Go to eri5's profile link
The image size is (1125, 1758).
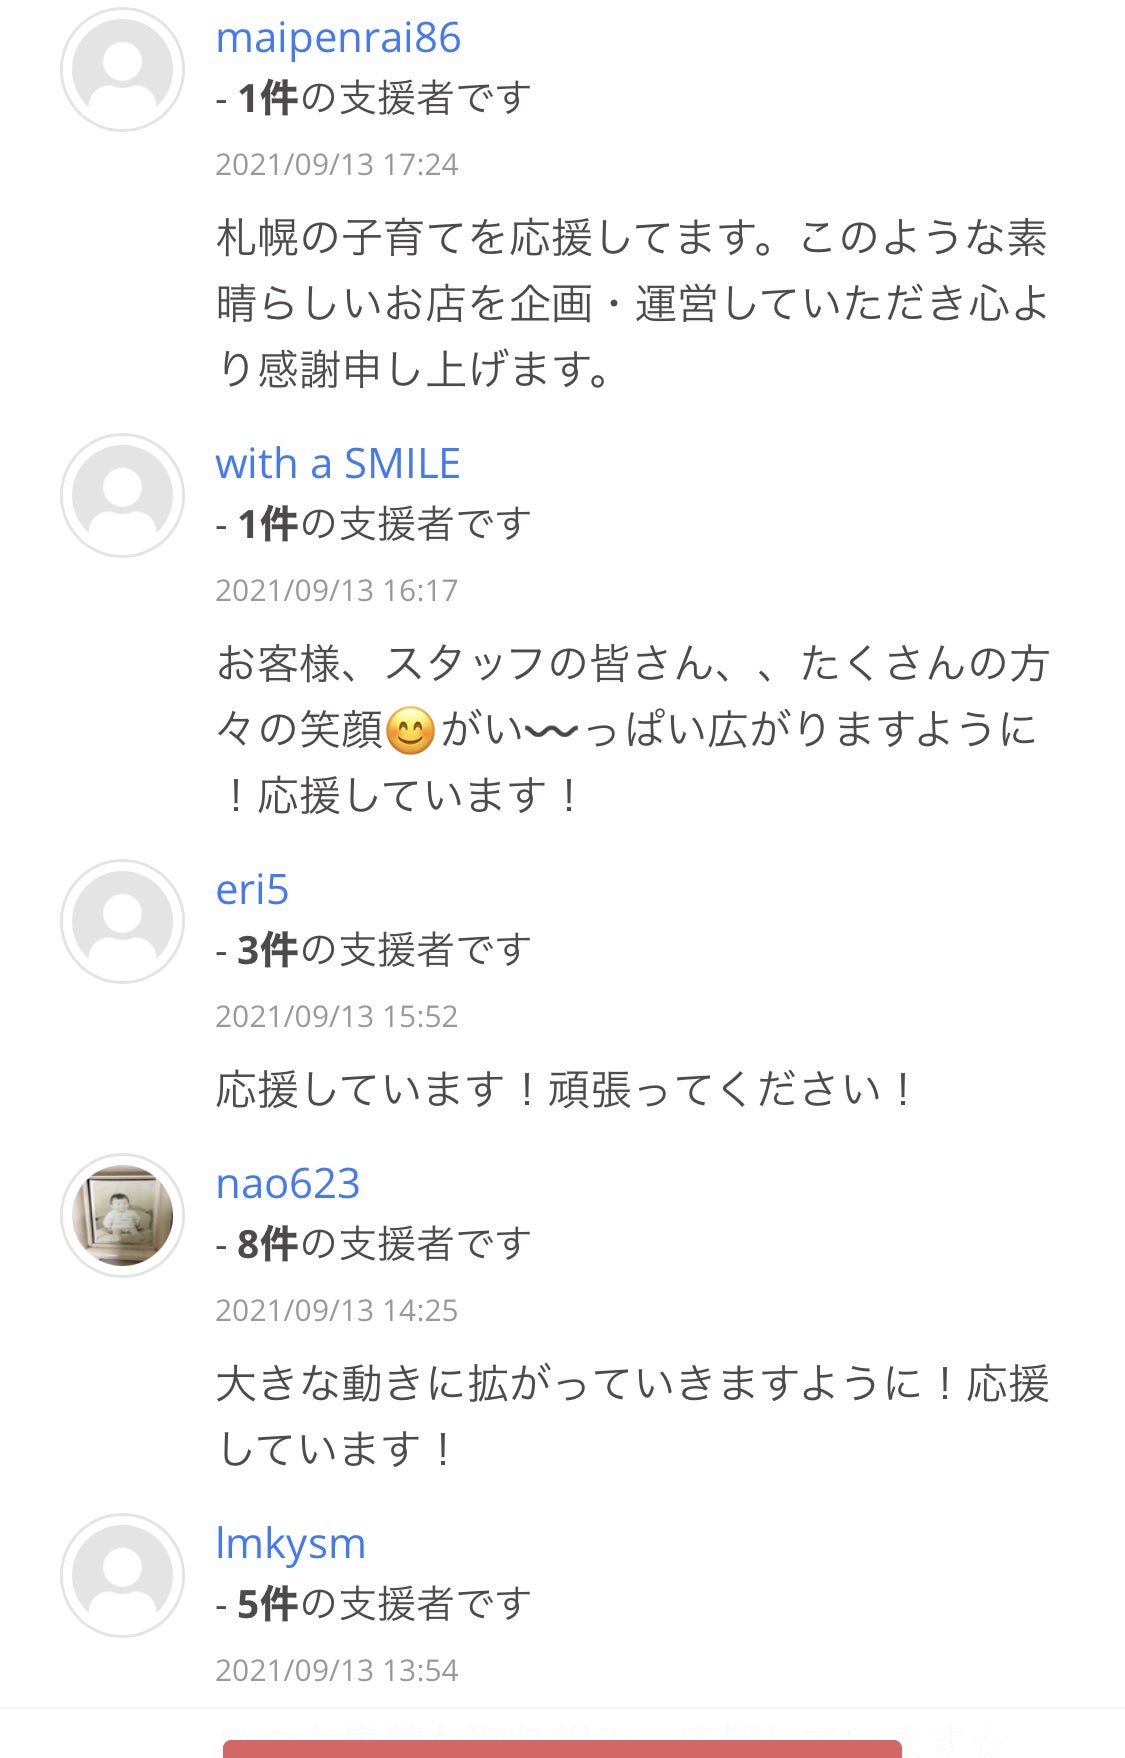pyautogui.click(x=252, y=890)
